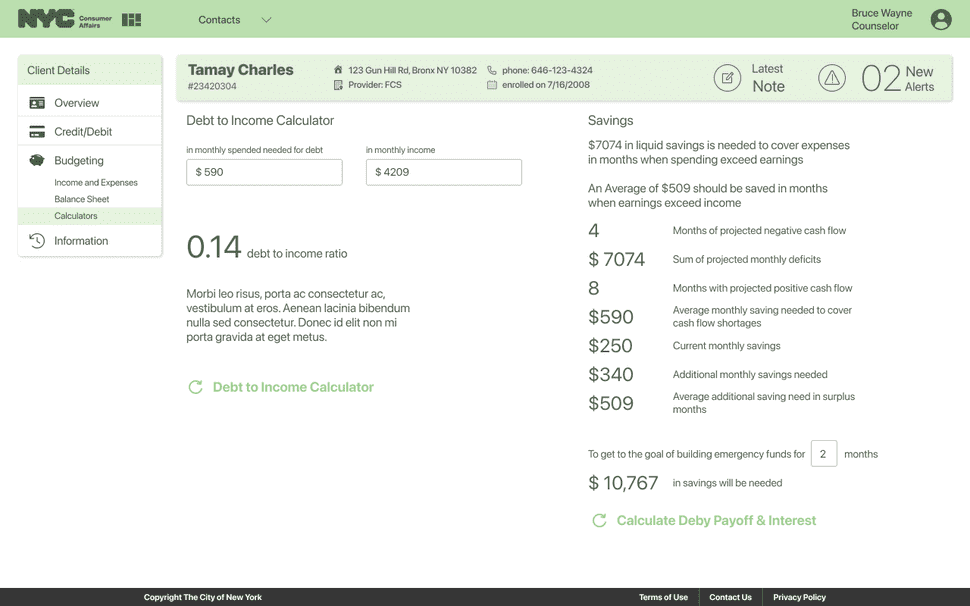
Task: Open the Terms of Use link
Action: coord(664,596)
